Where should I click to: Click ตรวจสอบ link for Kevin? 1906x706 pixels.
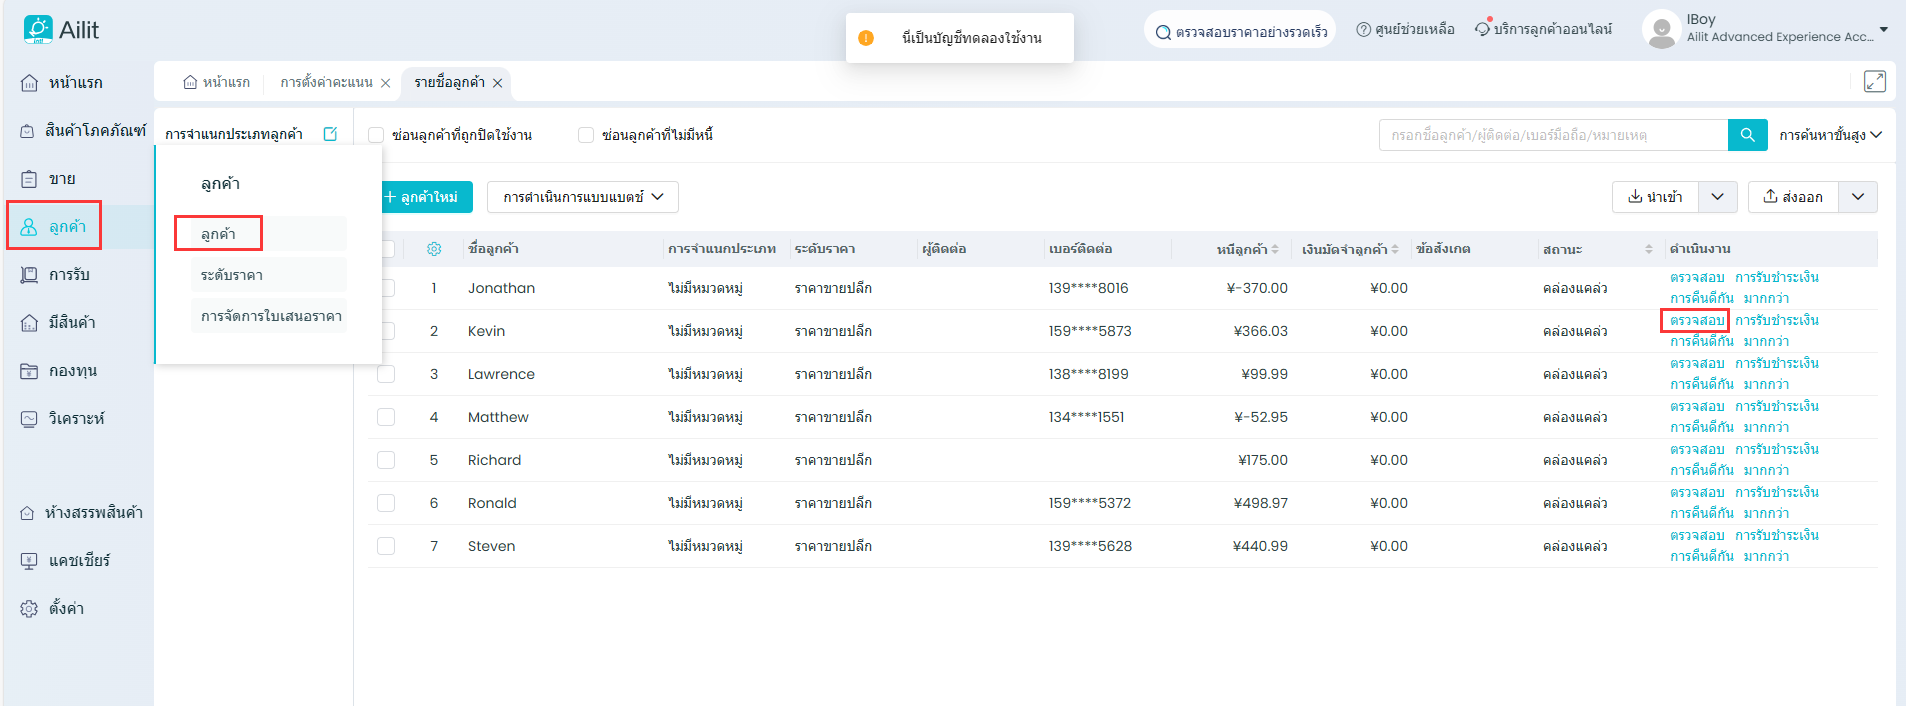tap(1696, 320)
